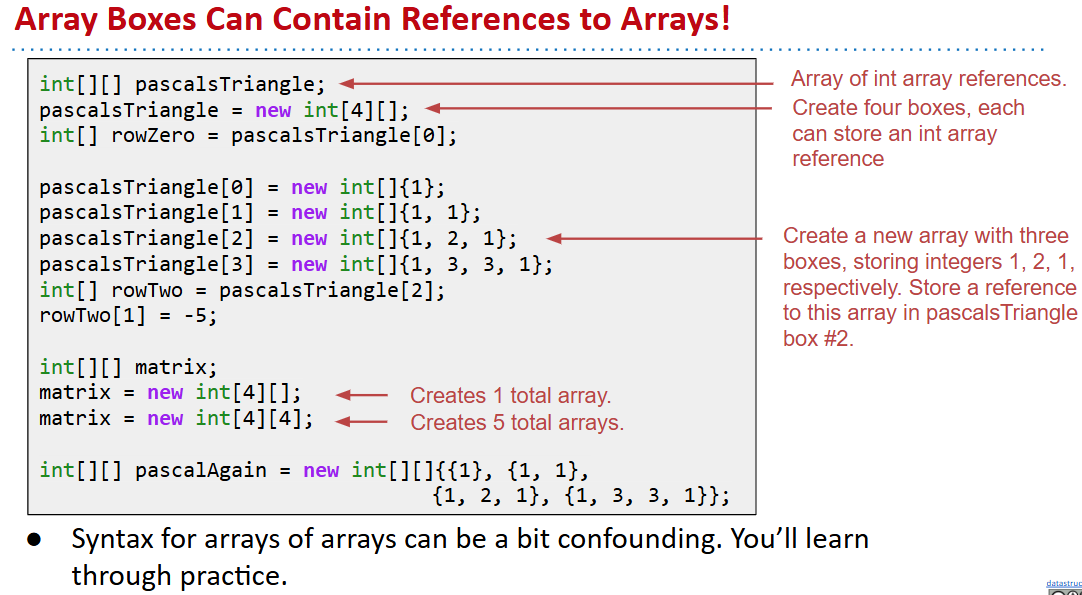Click the 'int[][] matrix;' declaration line
The height and width of the screenshot is (595, 1082).
click(128, 367)
